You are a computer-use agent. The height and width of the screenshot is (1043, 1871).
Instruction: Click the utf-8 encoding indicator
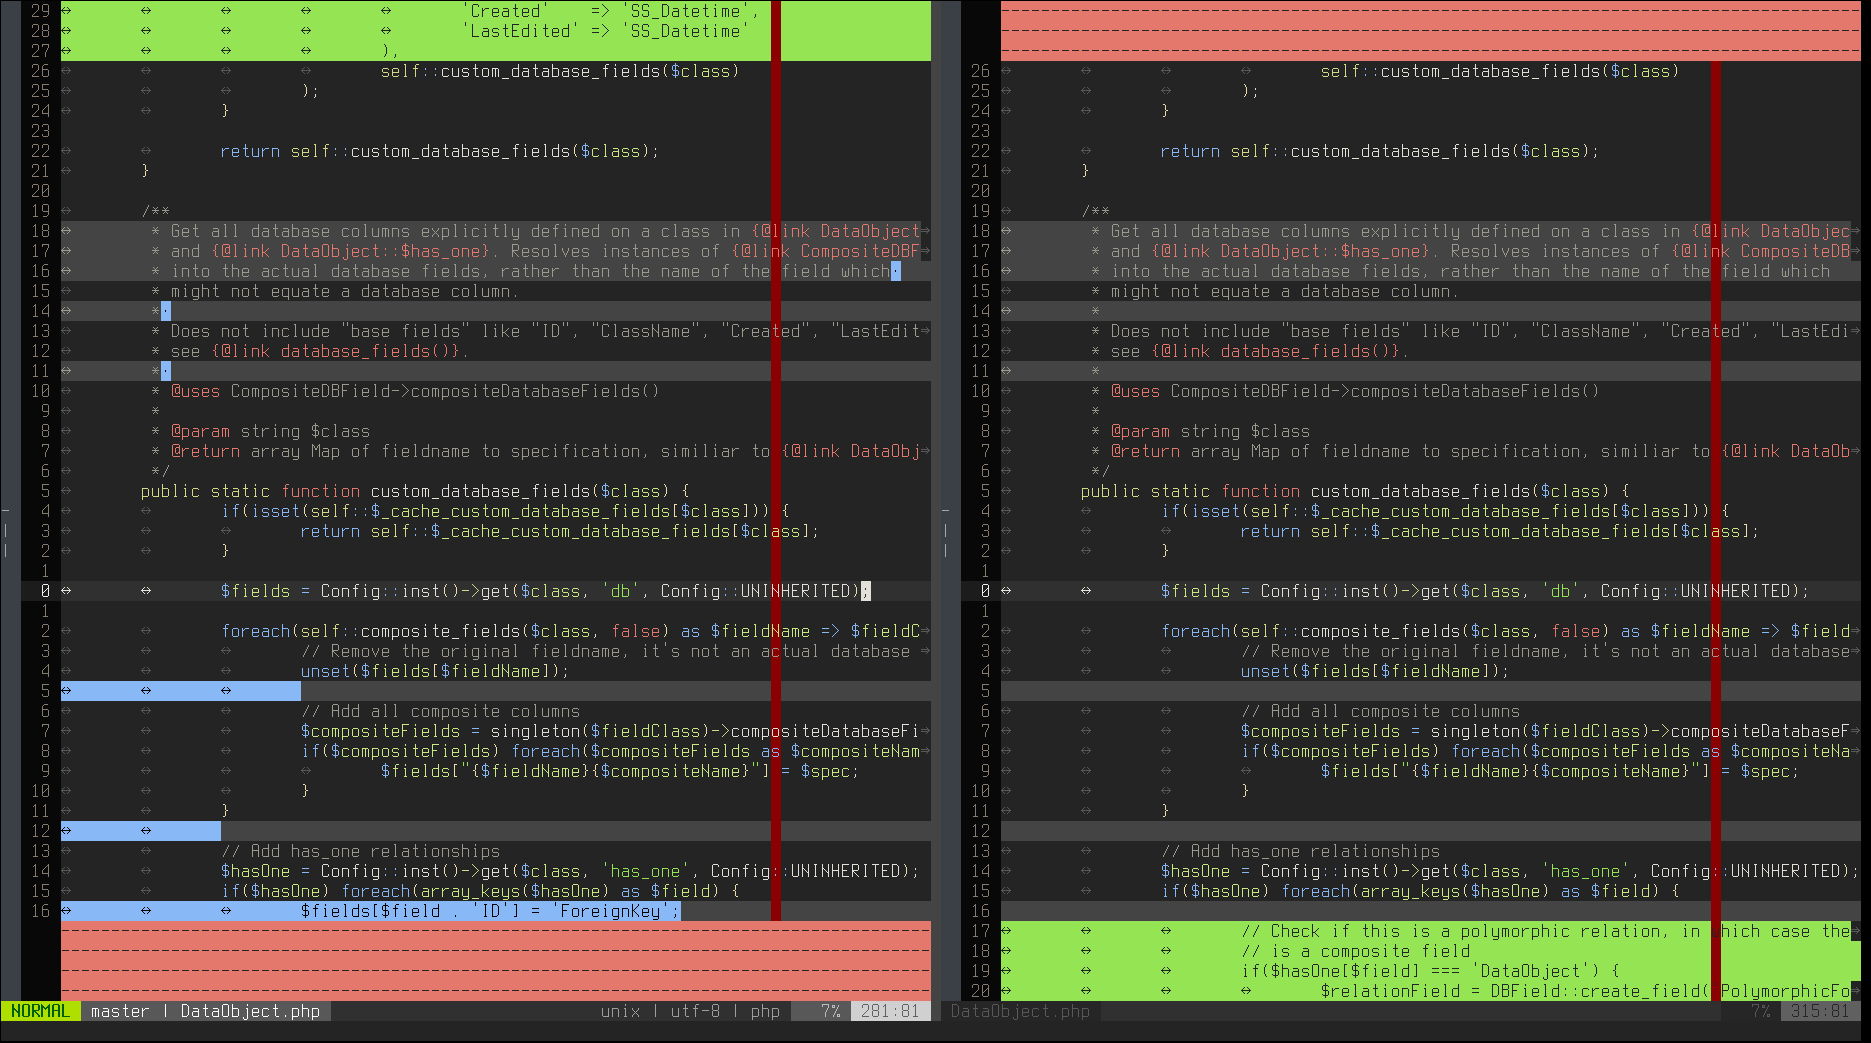696,1011
